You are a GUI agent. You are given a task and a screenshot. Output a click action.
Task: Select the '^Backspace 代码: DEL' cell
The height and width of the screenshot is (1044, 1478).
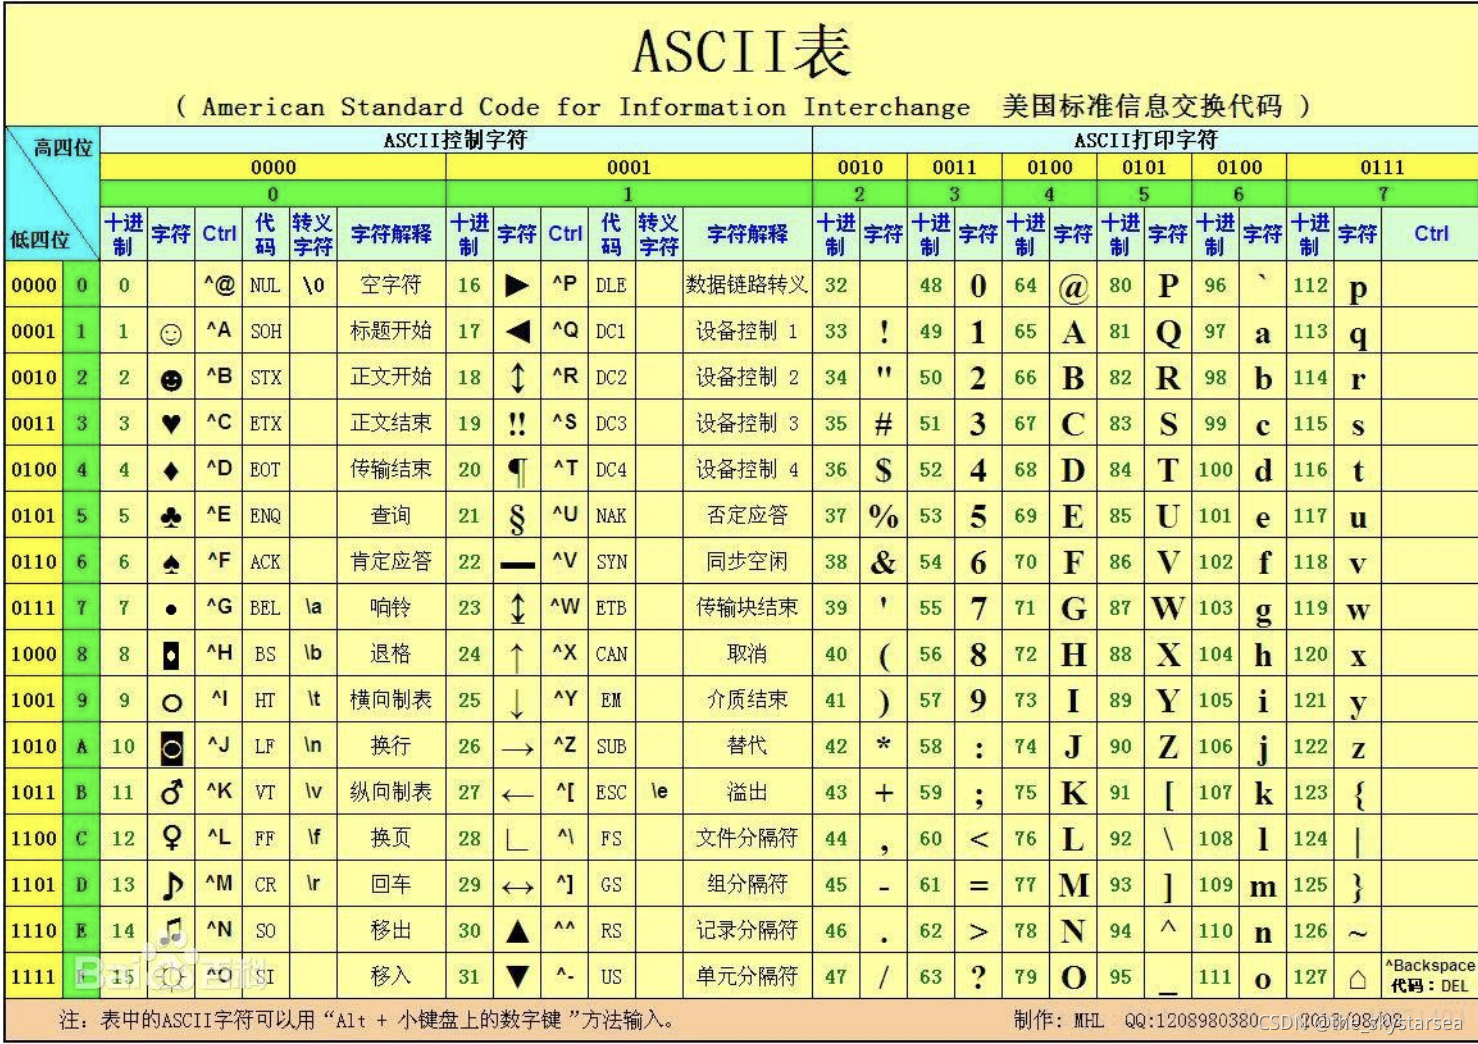pos(1430,976)
